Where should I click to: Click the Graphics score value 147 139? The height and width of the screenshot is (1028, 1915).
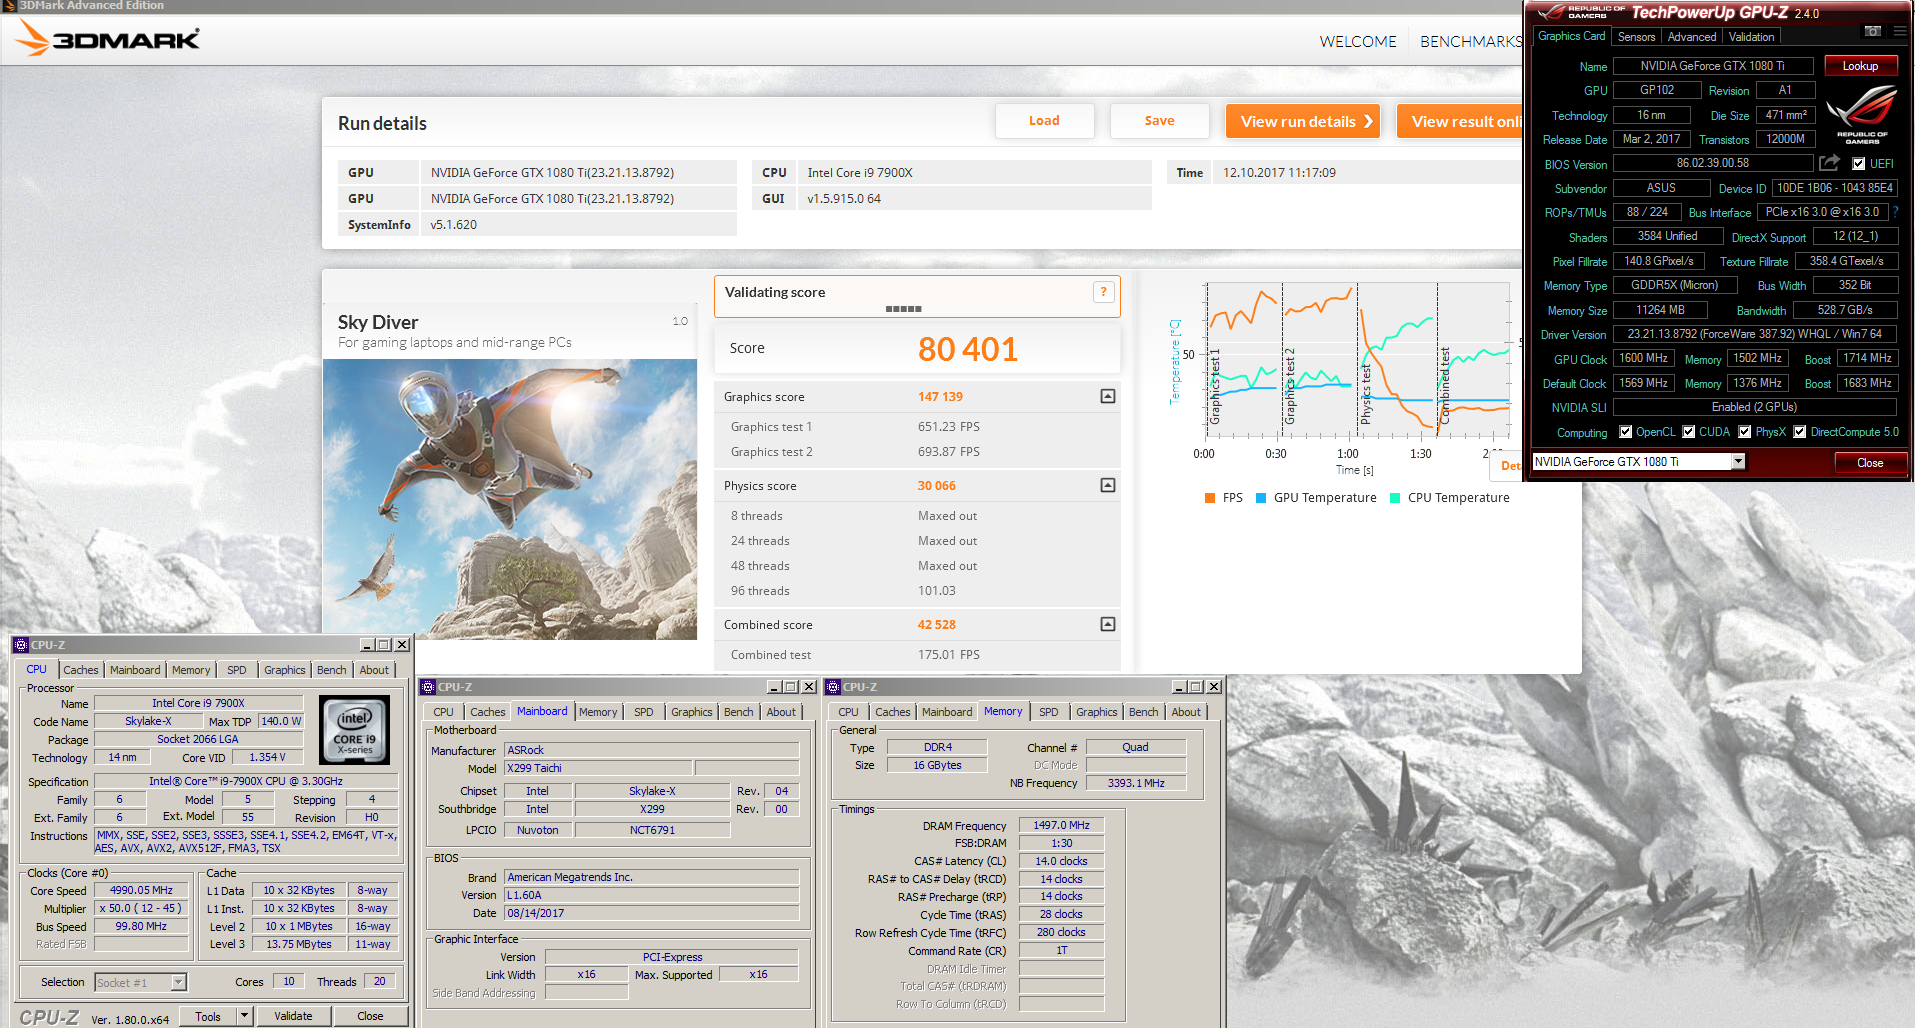(940, 397)
